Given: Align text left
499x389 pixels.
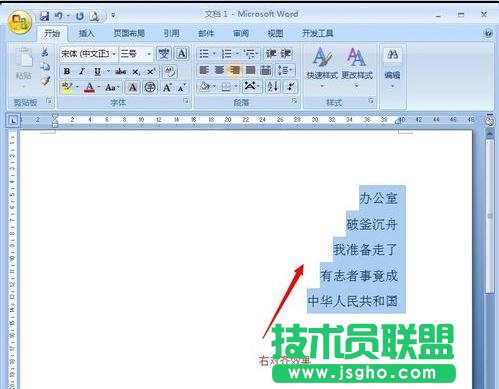Looking at the screenshot, I should [x=204, y=70].
